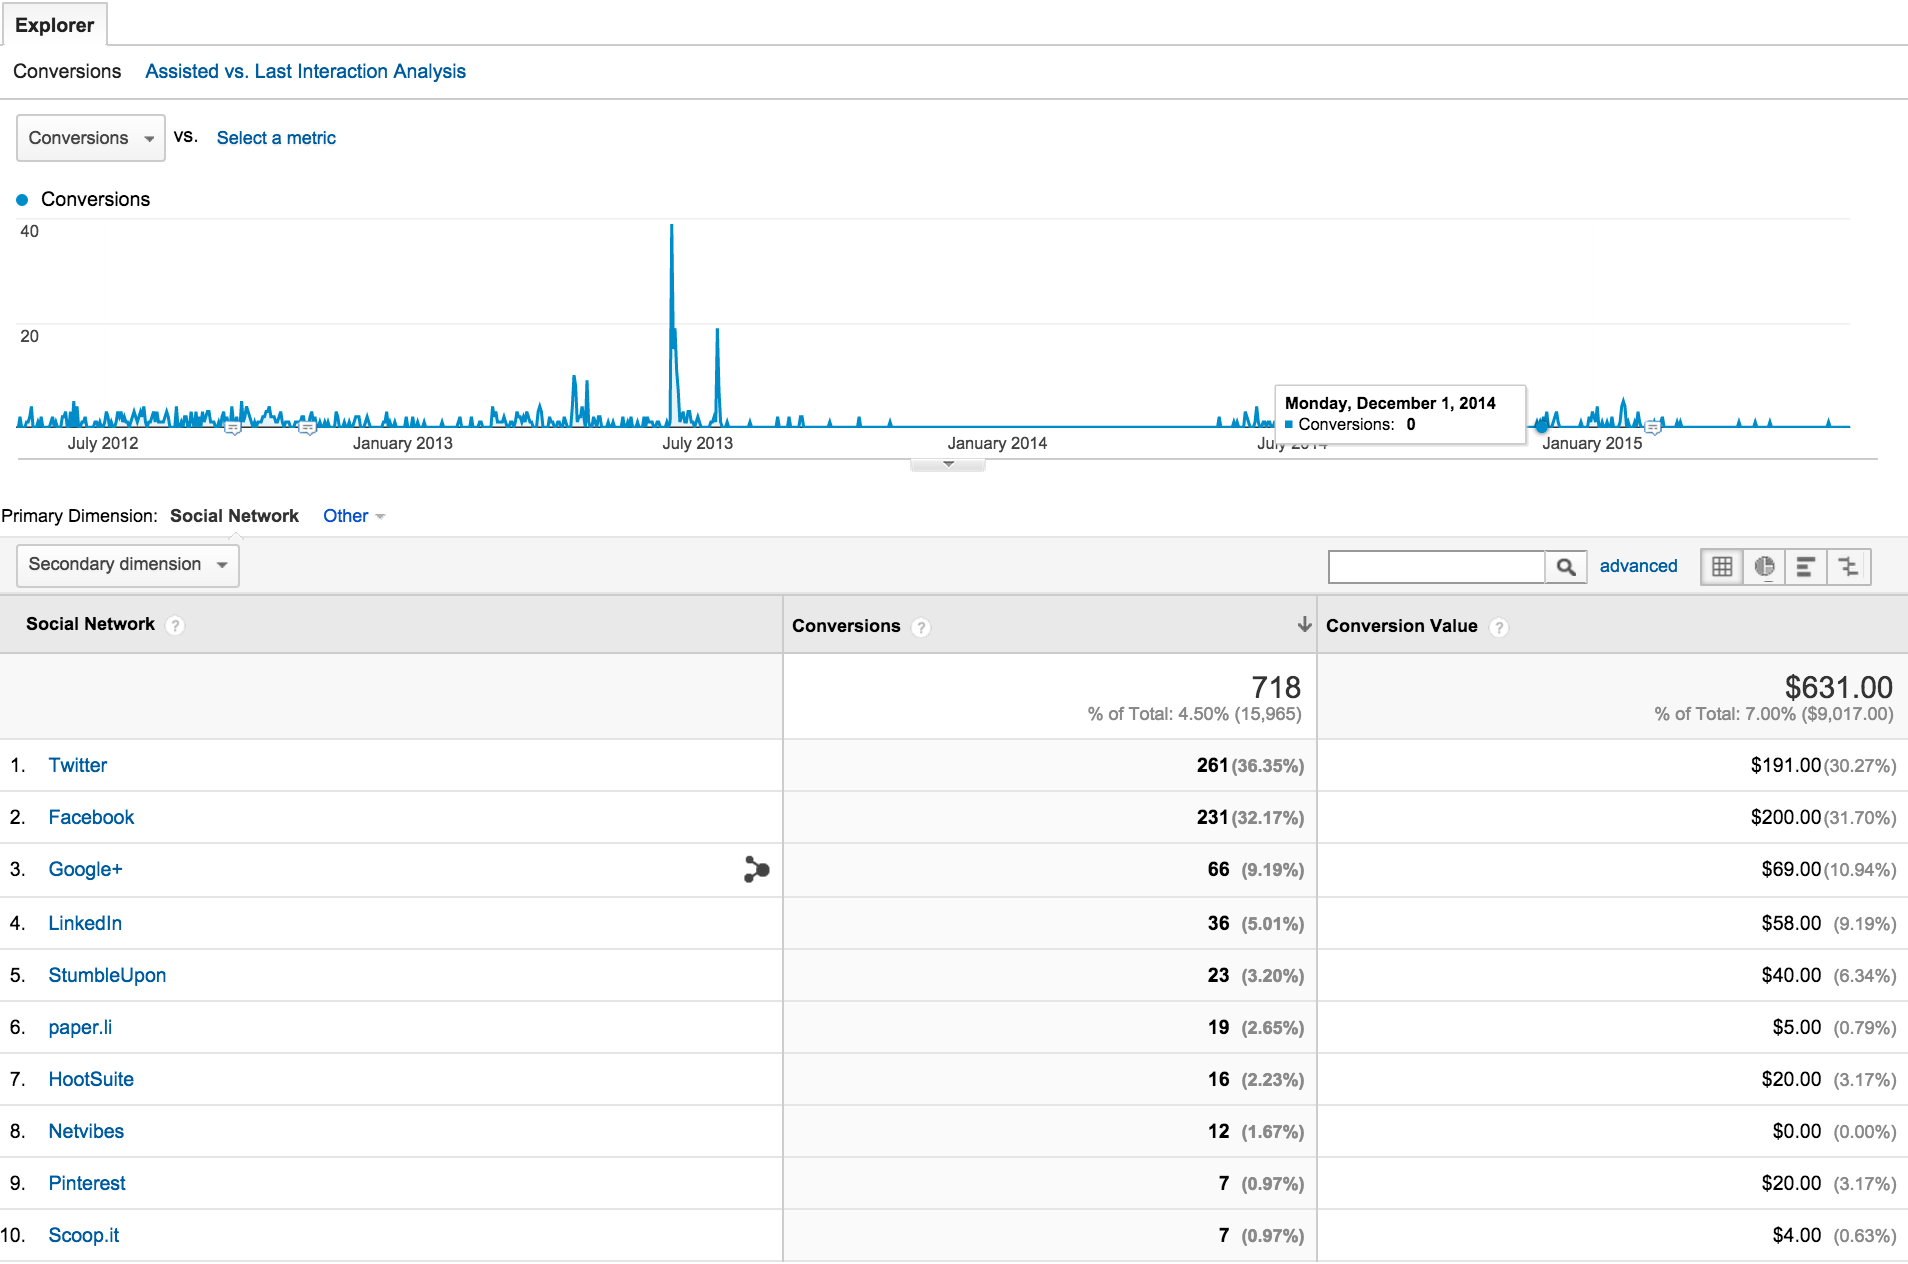
Task: Open annotation bubble just after July 2012 spike area
Action: (x=233, y=428)
